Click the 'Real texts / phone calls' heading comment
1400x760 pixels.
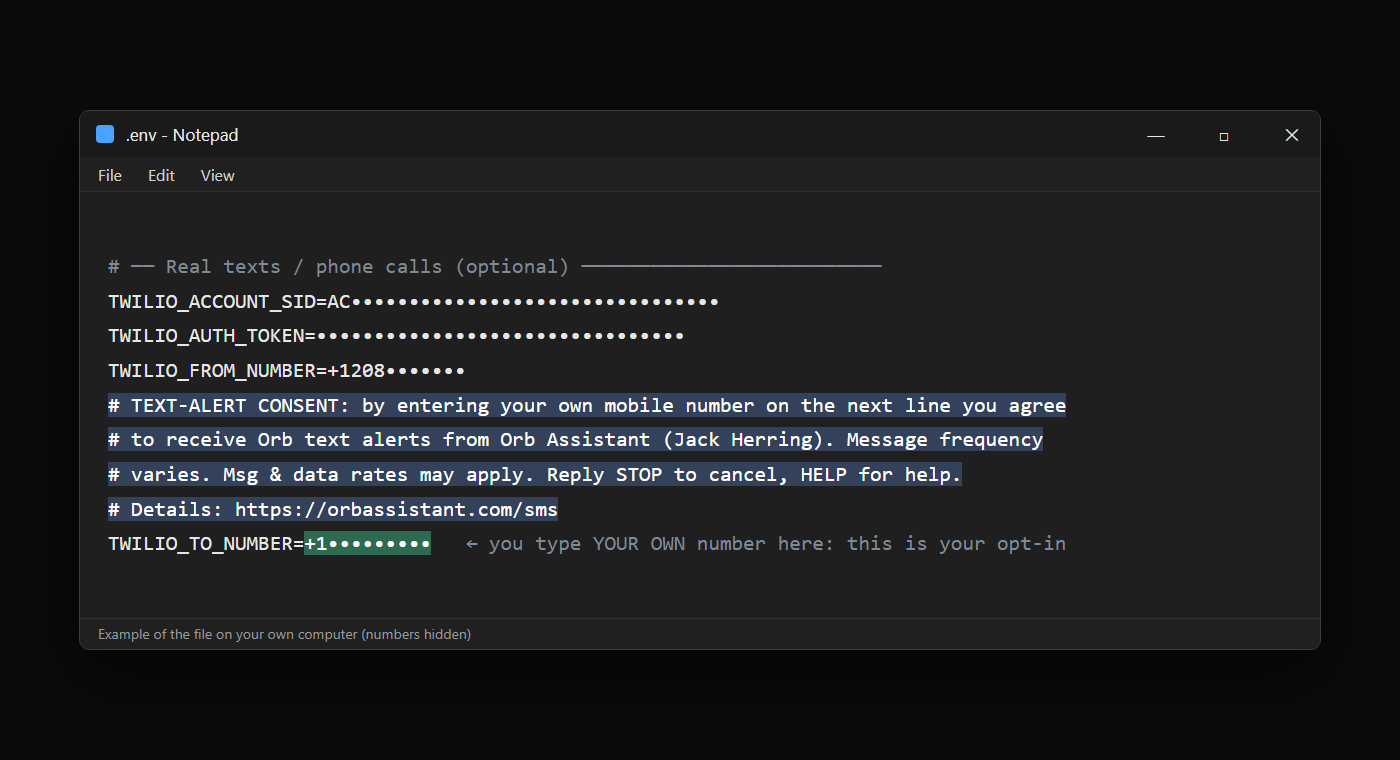pyautogui.click(x=495, y=267)
